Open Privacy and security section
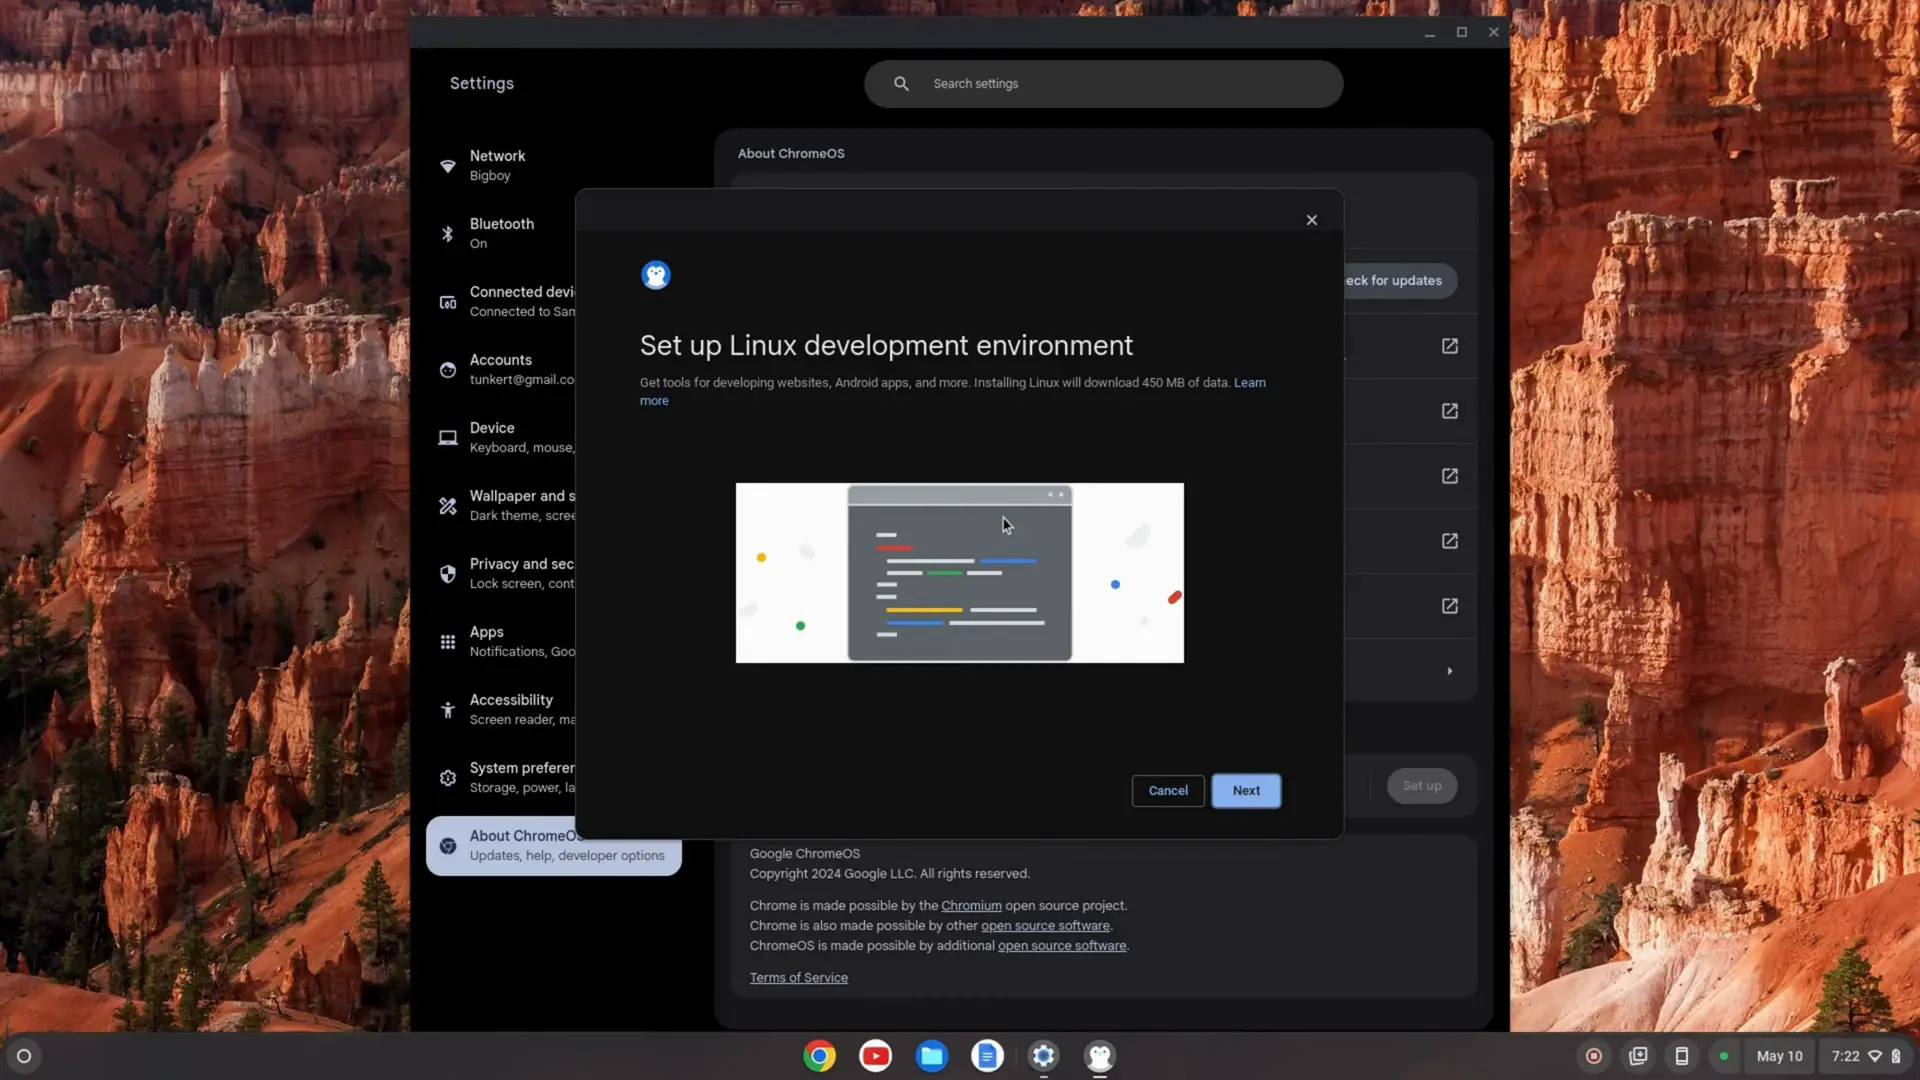1920x1080 pixels. [503, 574]
